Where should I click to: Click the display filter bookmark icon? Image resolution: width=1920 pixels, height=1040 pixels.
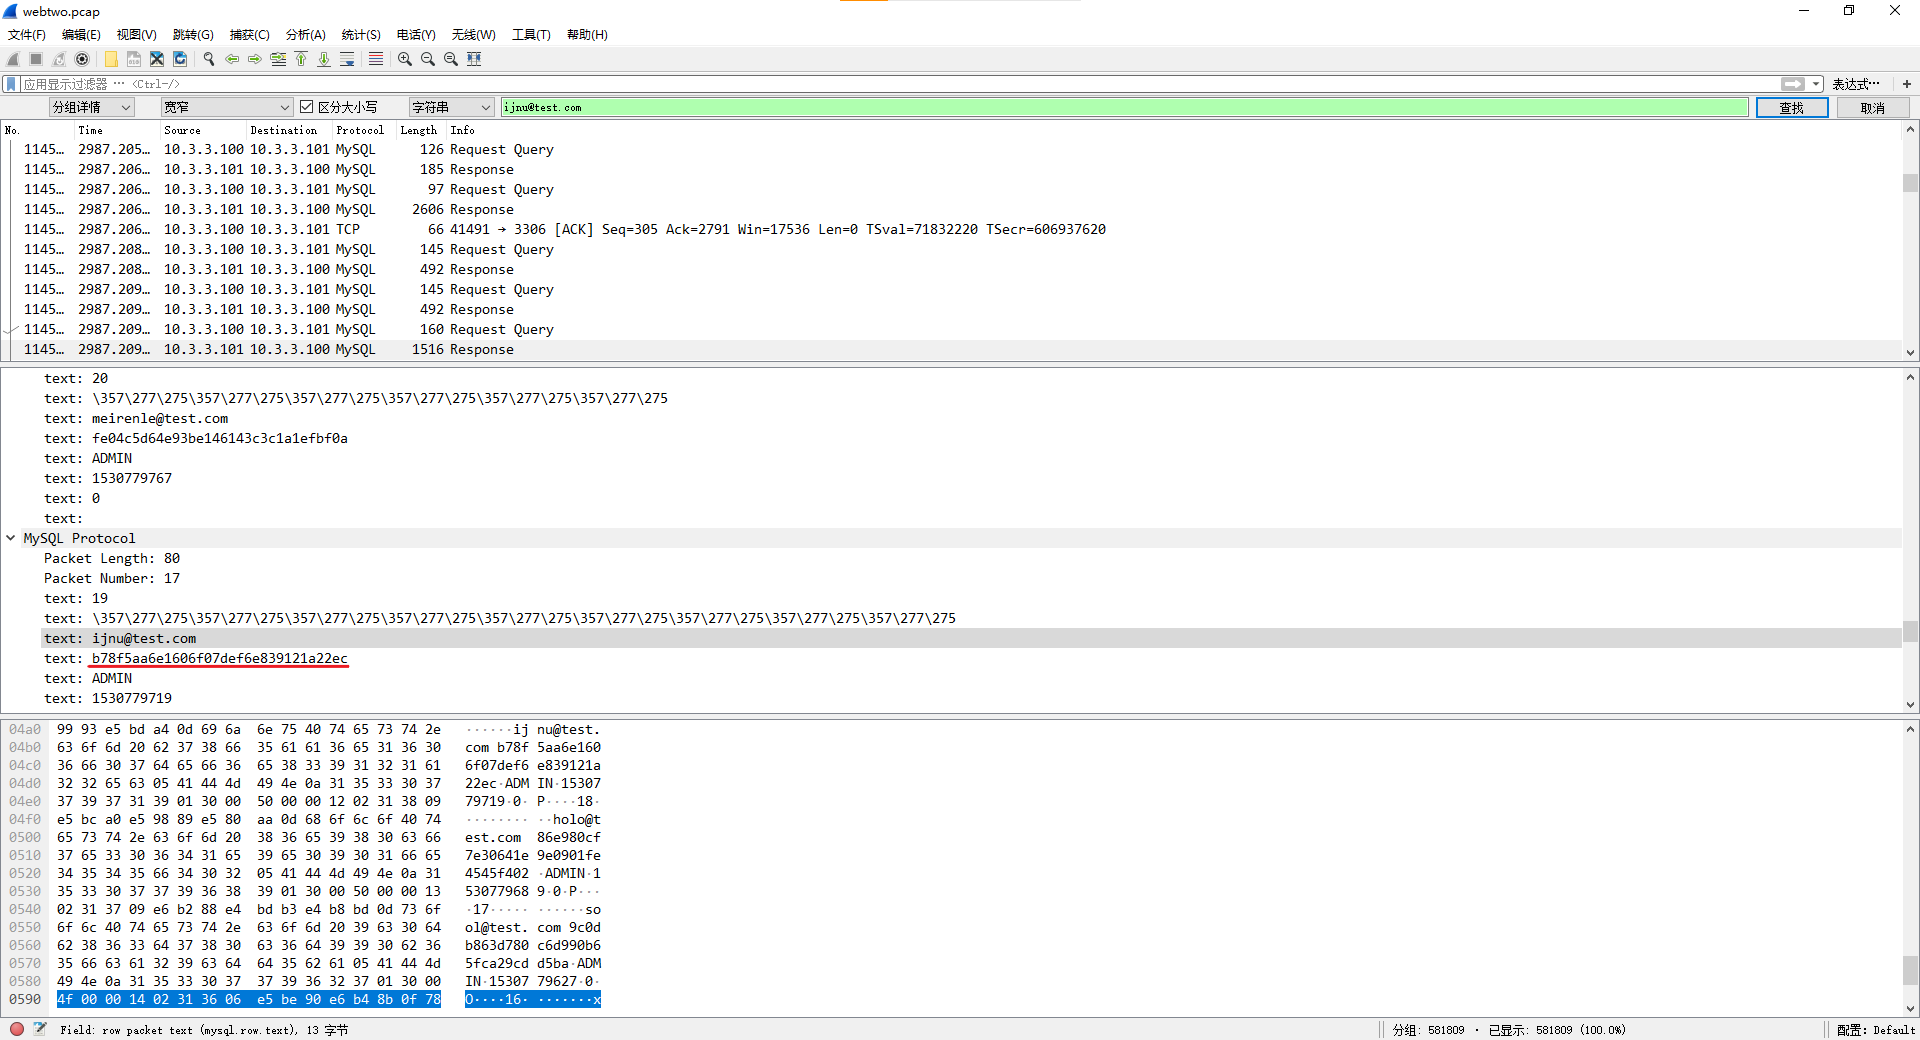[11, 84]
